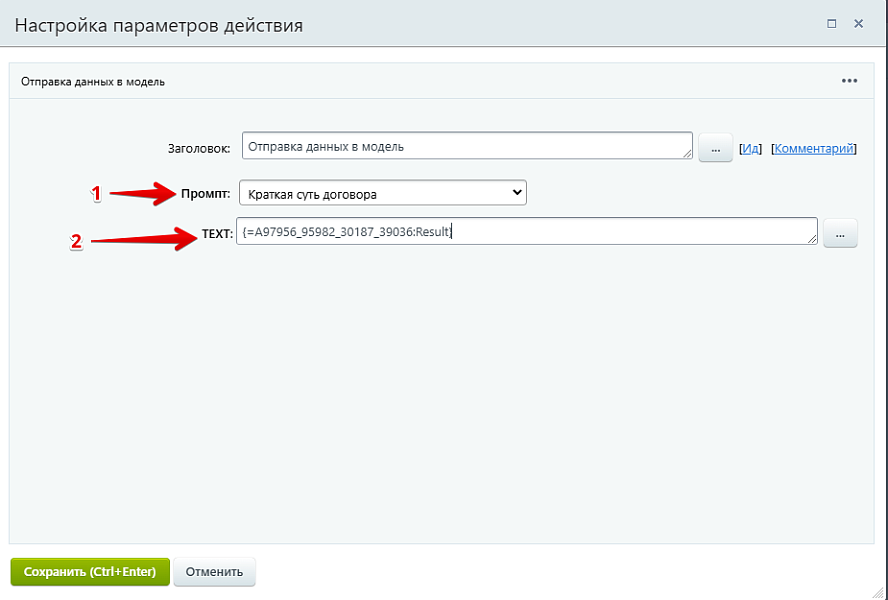
Task: Place cursor inside the Заголовок input field
Action: (x=450, y=145)
